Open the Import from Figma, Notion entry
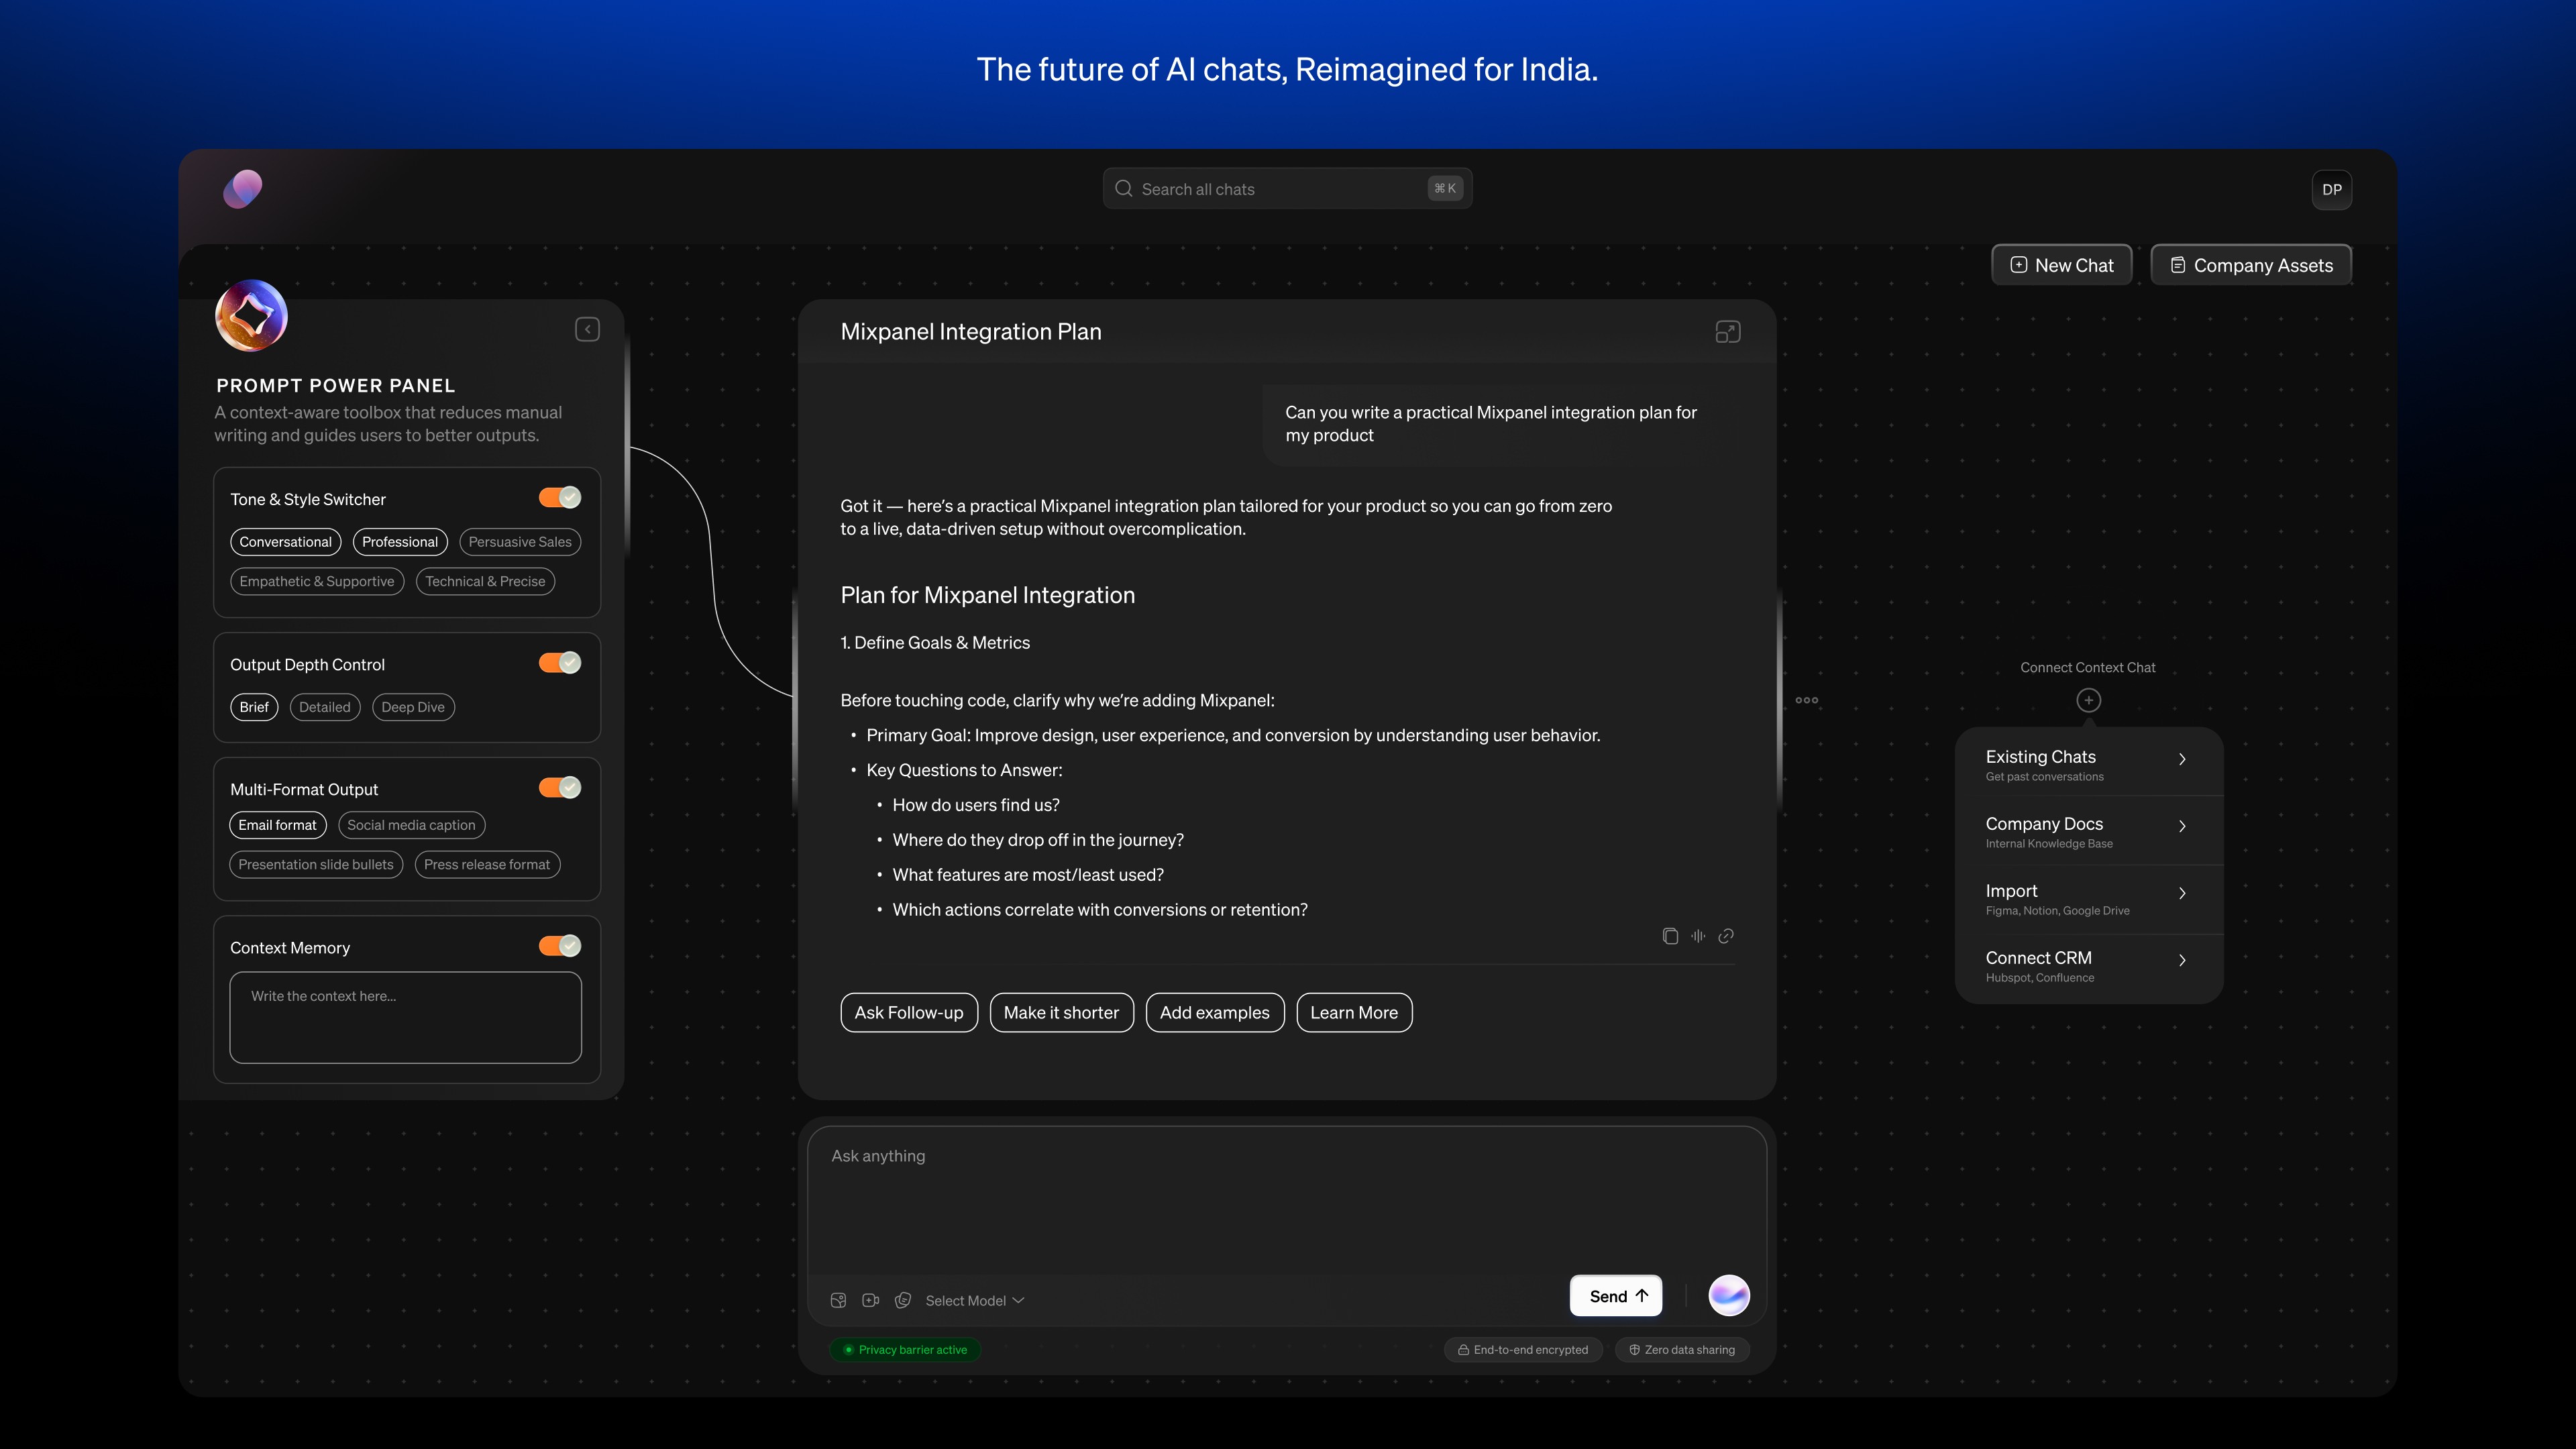 pos(2088,898)
